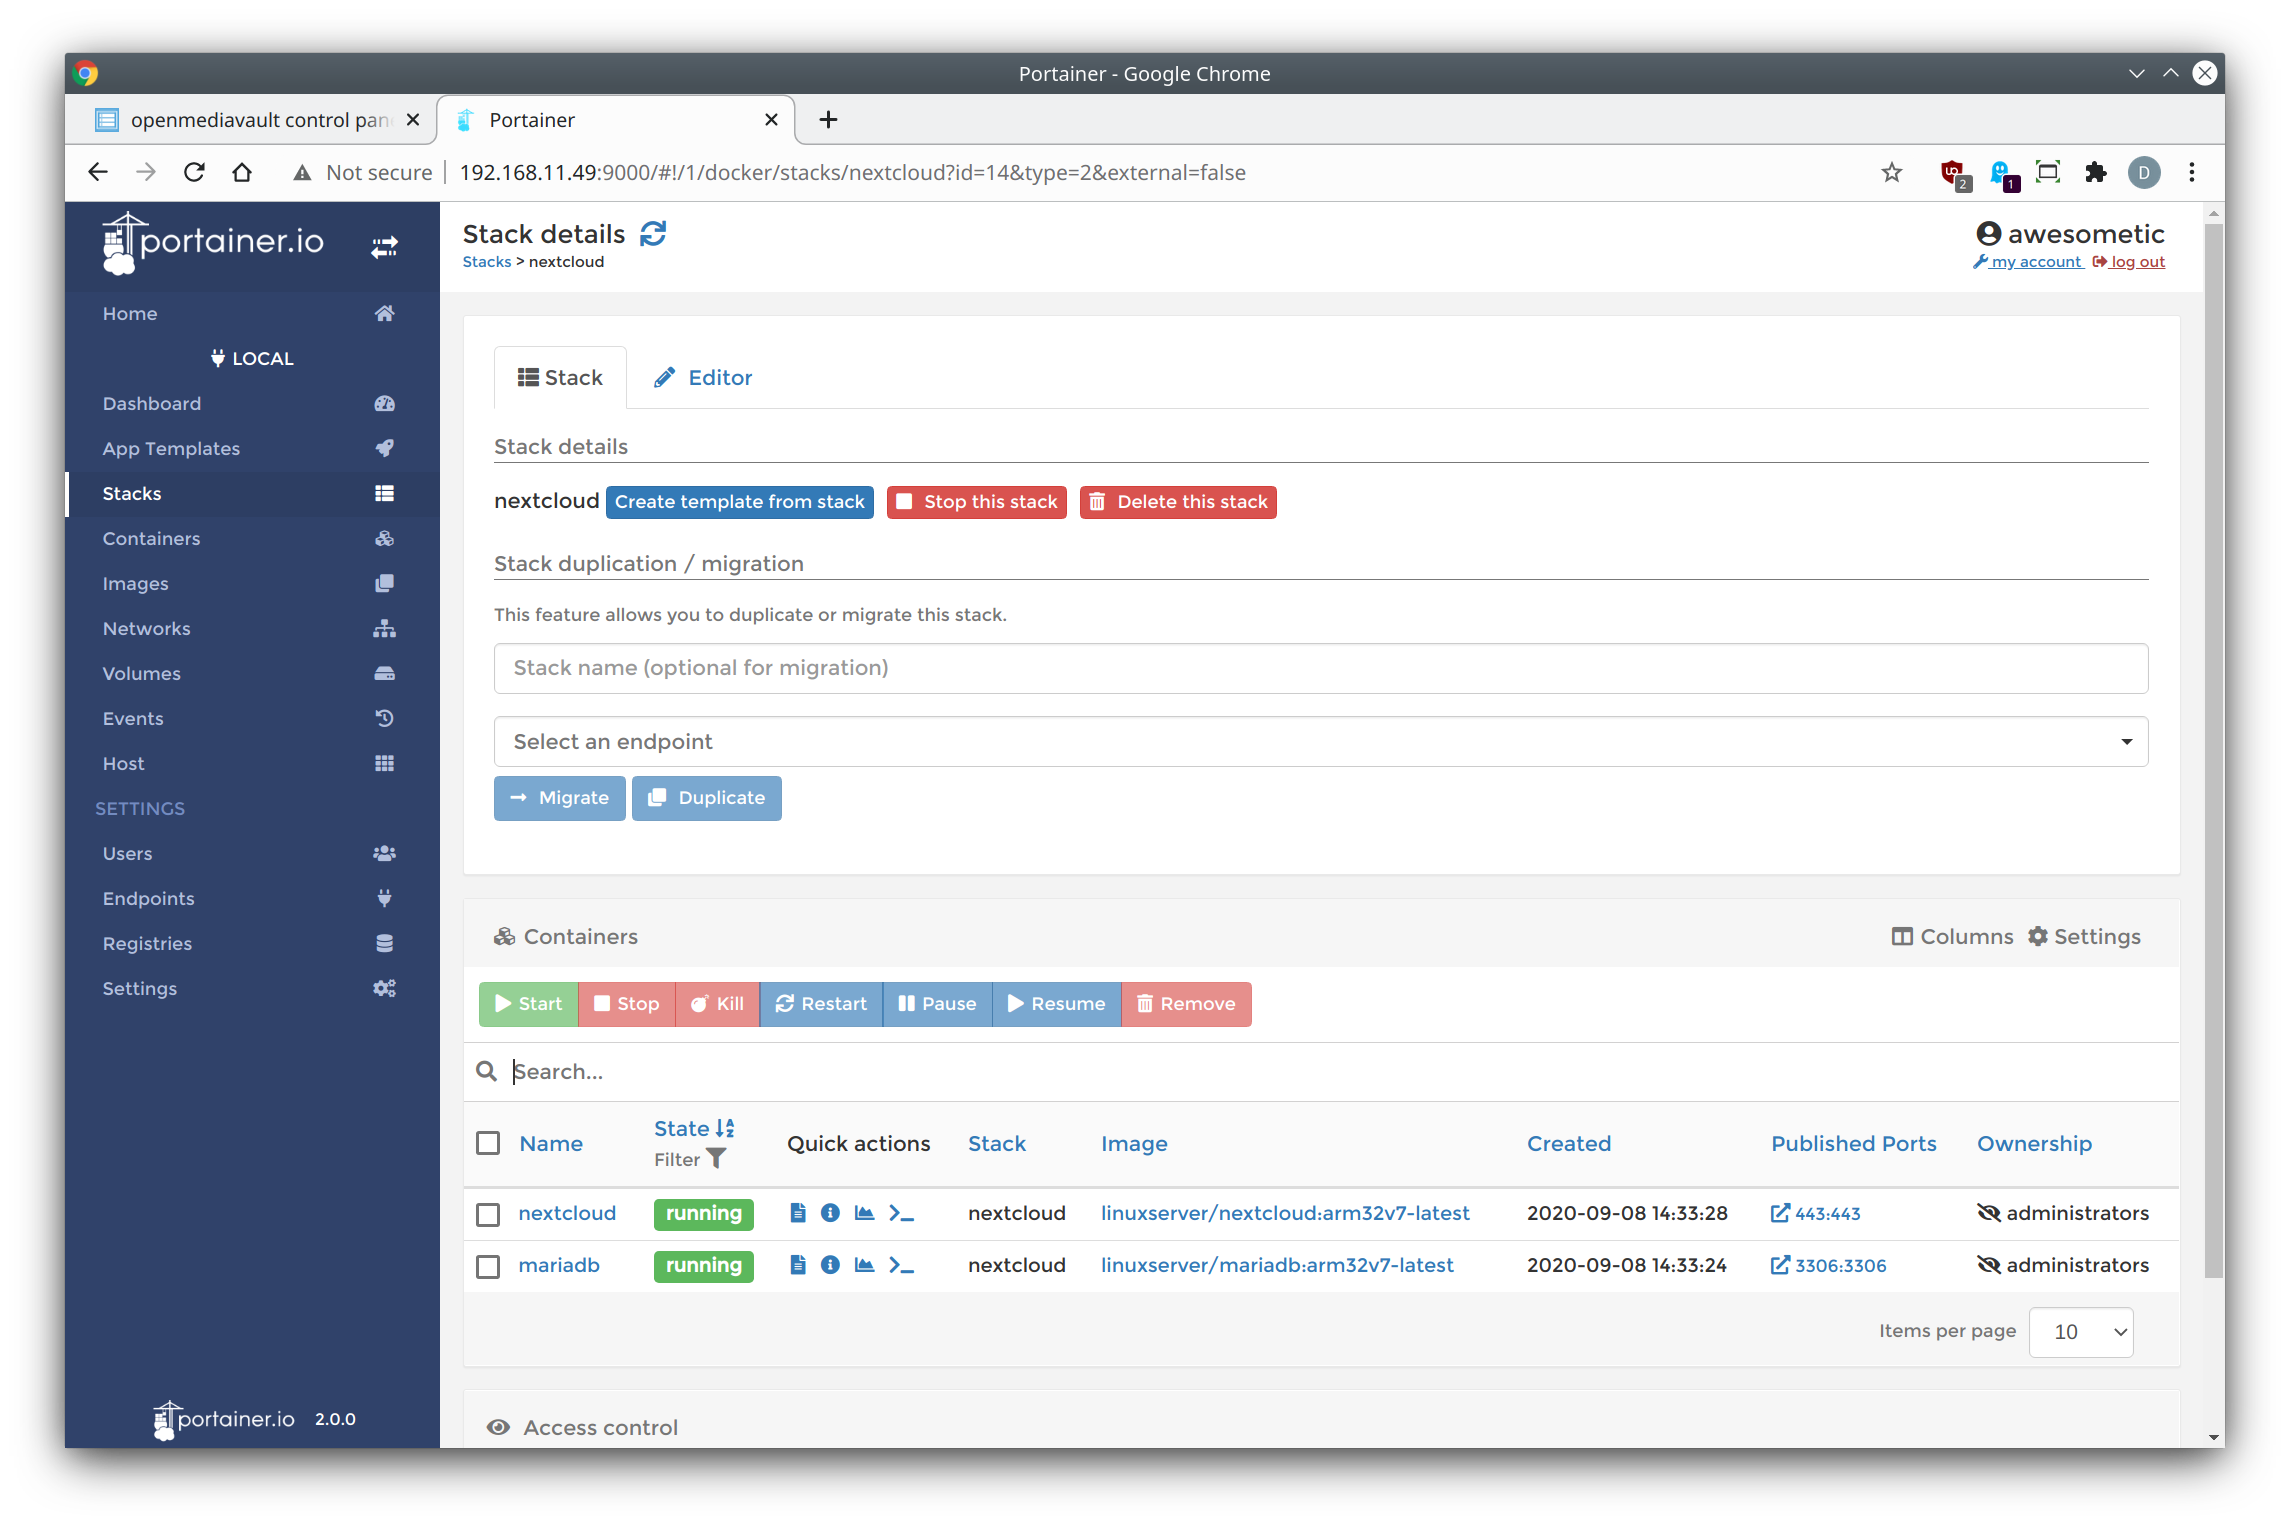The image size is (2290, 1525).
Task: Check the nextcloud container checkbox
Action: [488, 1214]
